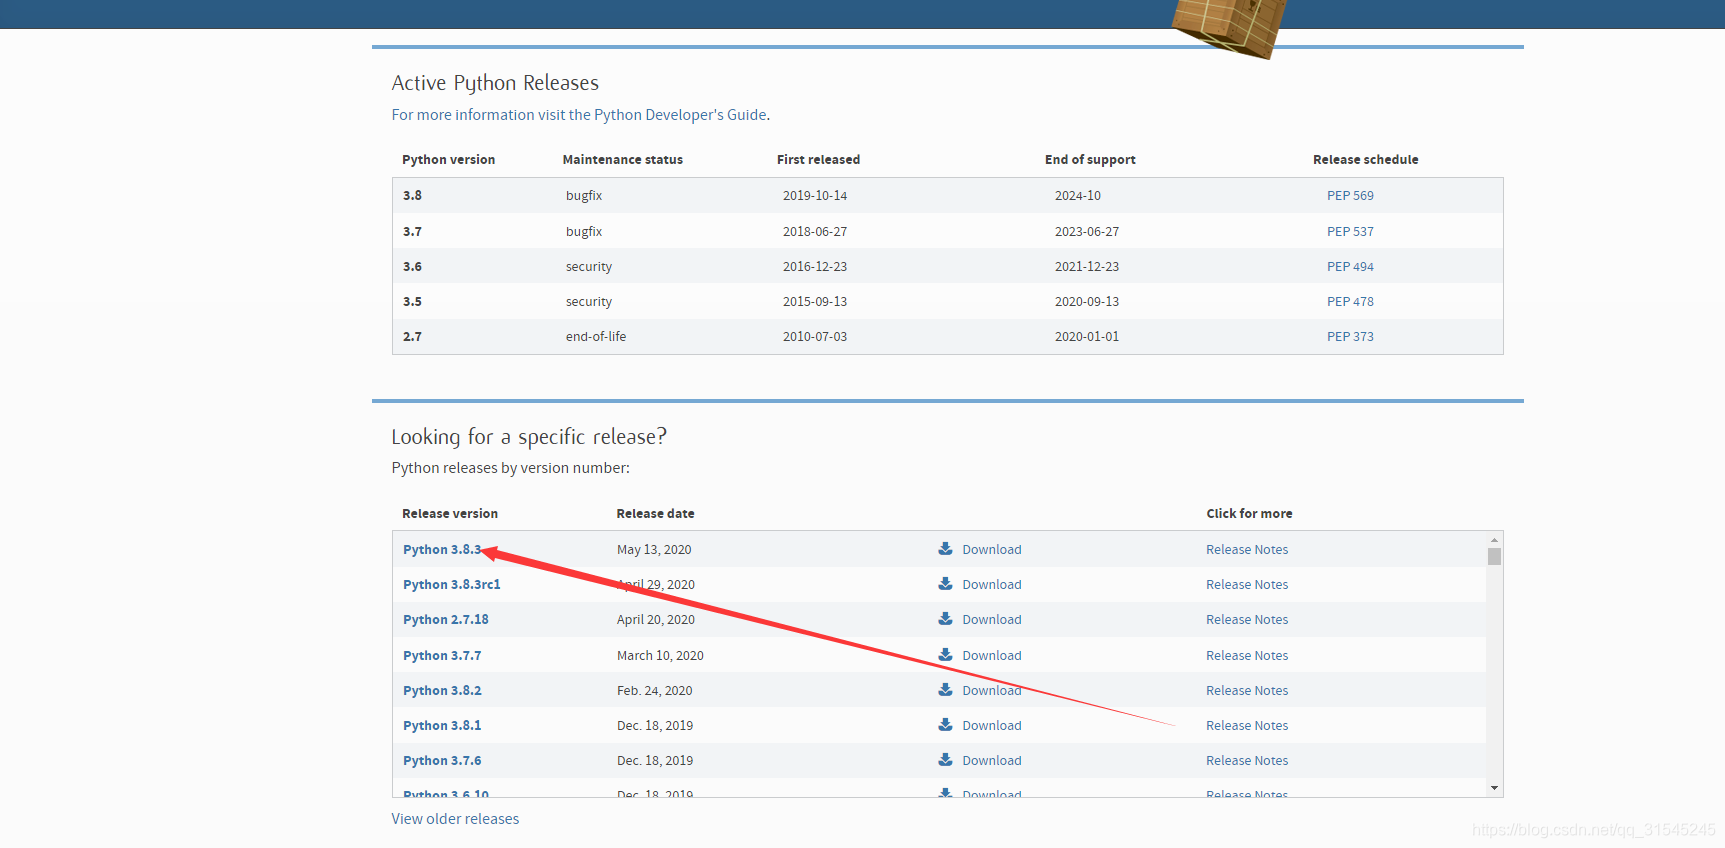
Task: Click Download text for Python 3.8.1
Action: pos(992,726)
